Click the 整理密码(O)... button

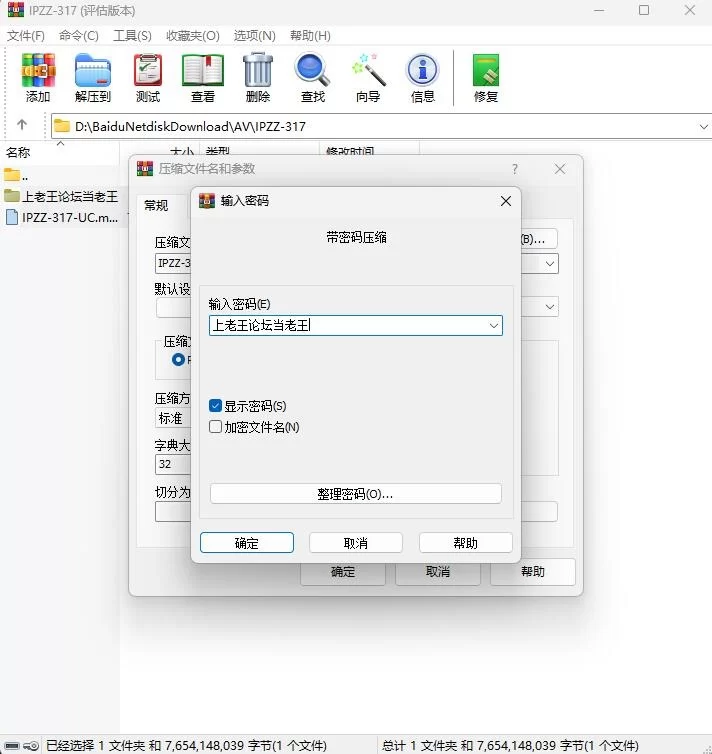pos(355,494)
